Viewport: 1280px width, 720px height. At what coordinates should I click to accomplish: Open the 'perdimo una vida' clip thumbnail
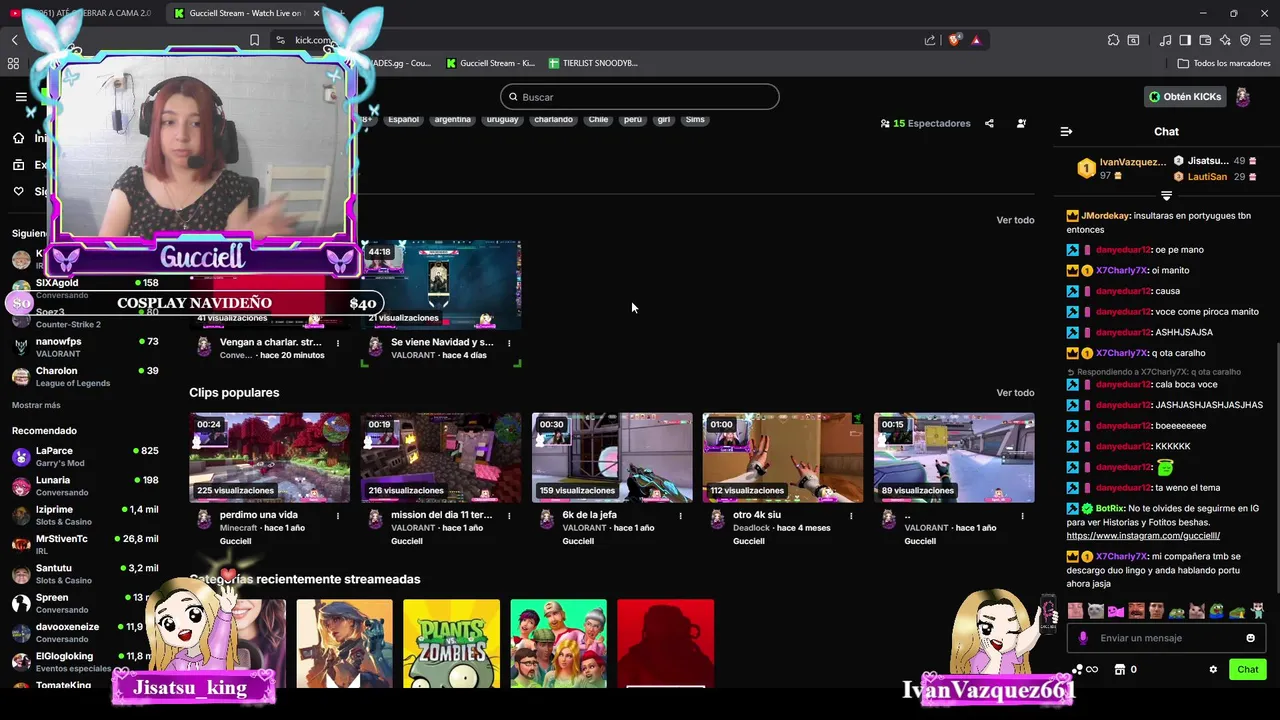coord(270,457)
